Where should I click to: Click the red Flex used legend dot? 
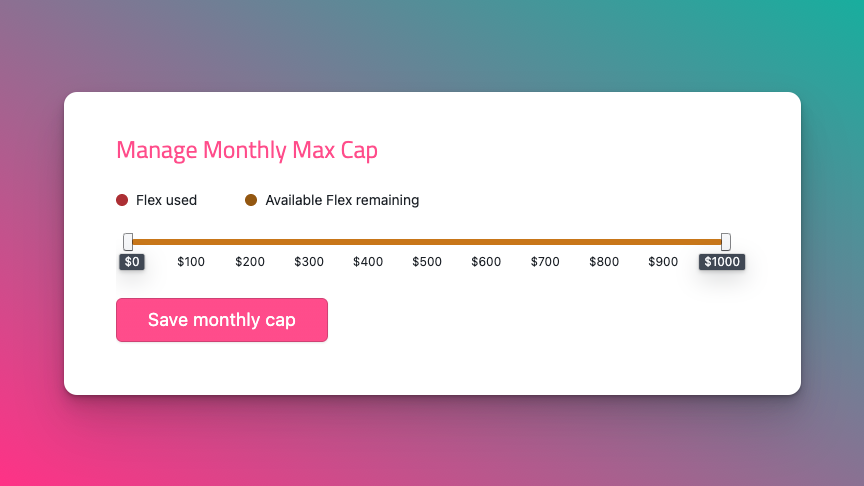122,200
